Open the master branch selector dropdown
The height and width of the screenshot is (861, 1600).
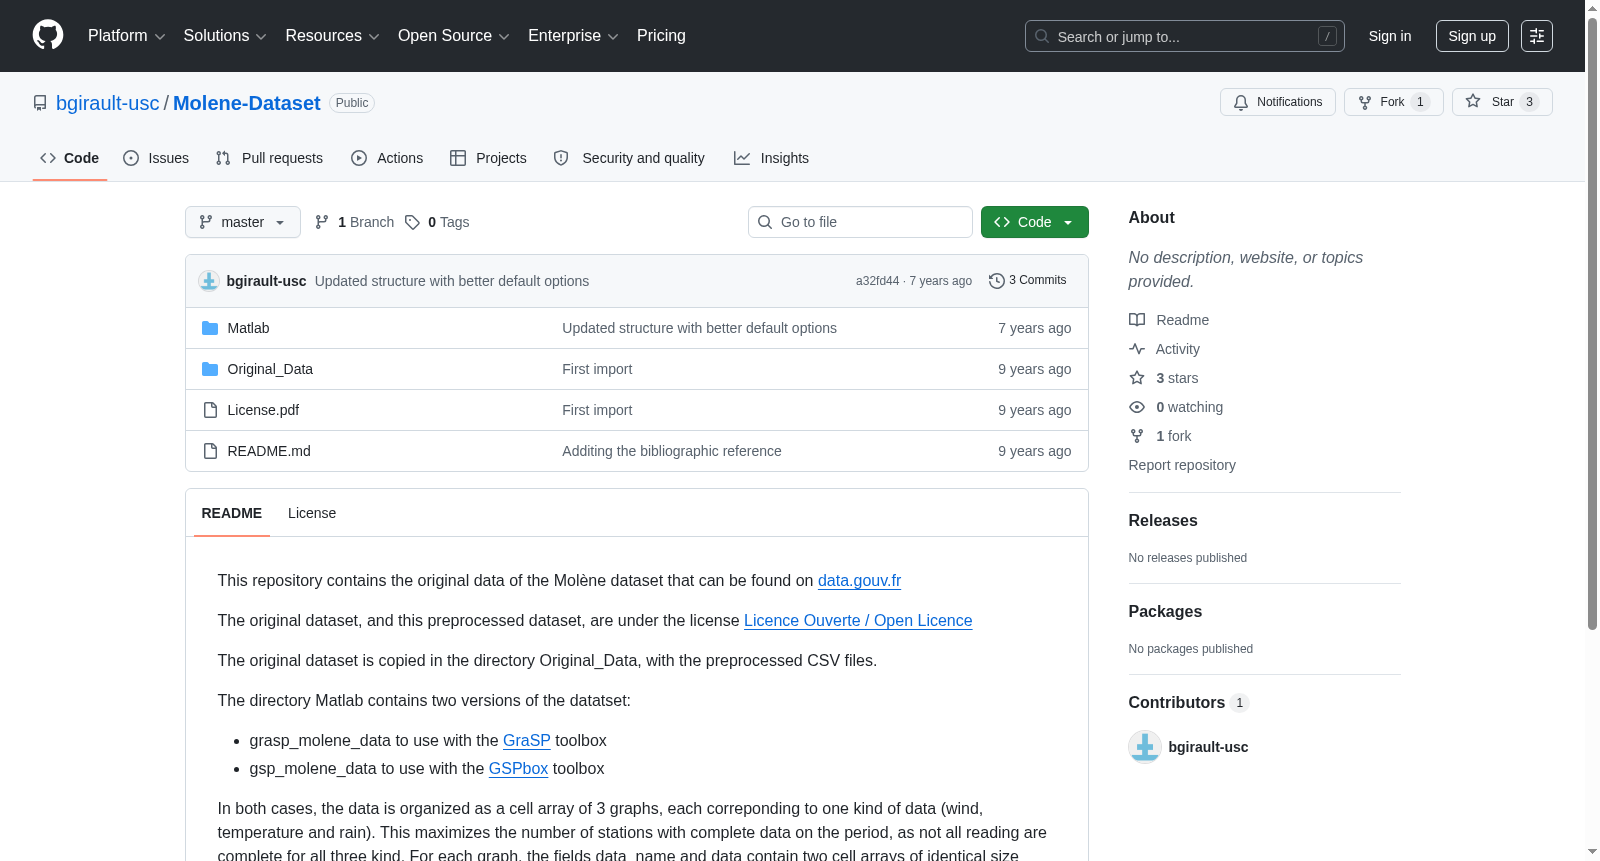(x=243, y=222)
